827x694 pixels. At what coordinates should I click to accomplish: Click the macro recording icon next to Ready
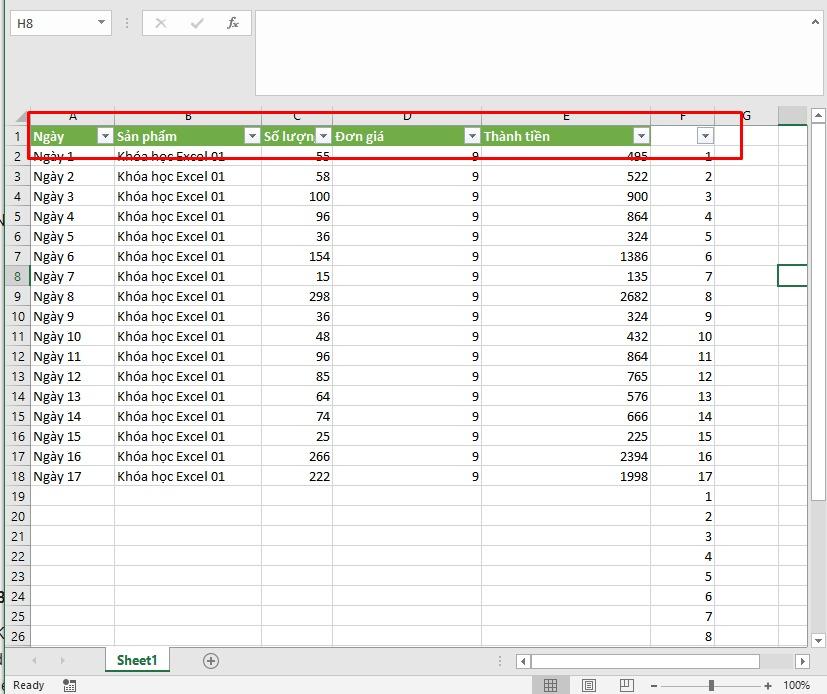68,686
